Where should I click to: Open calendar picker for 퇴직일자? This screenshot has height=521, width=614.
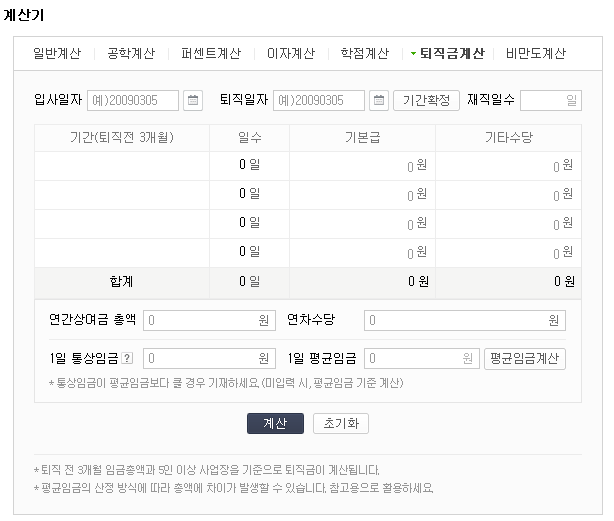(x=379, y=101)
